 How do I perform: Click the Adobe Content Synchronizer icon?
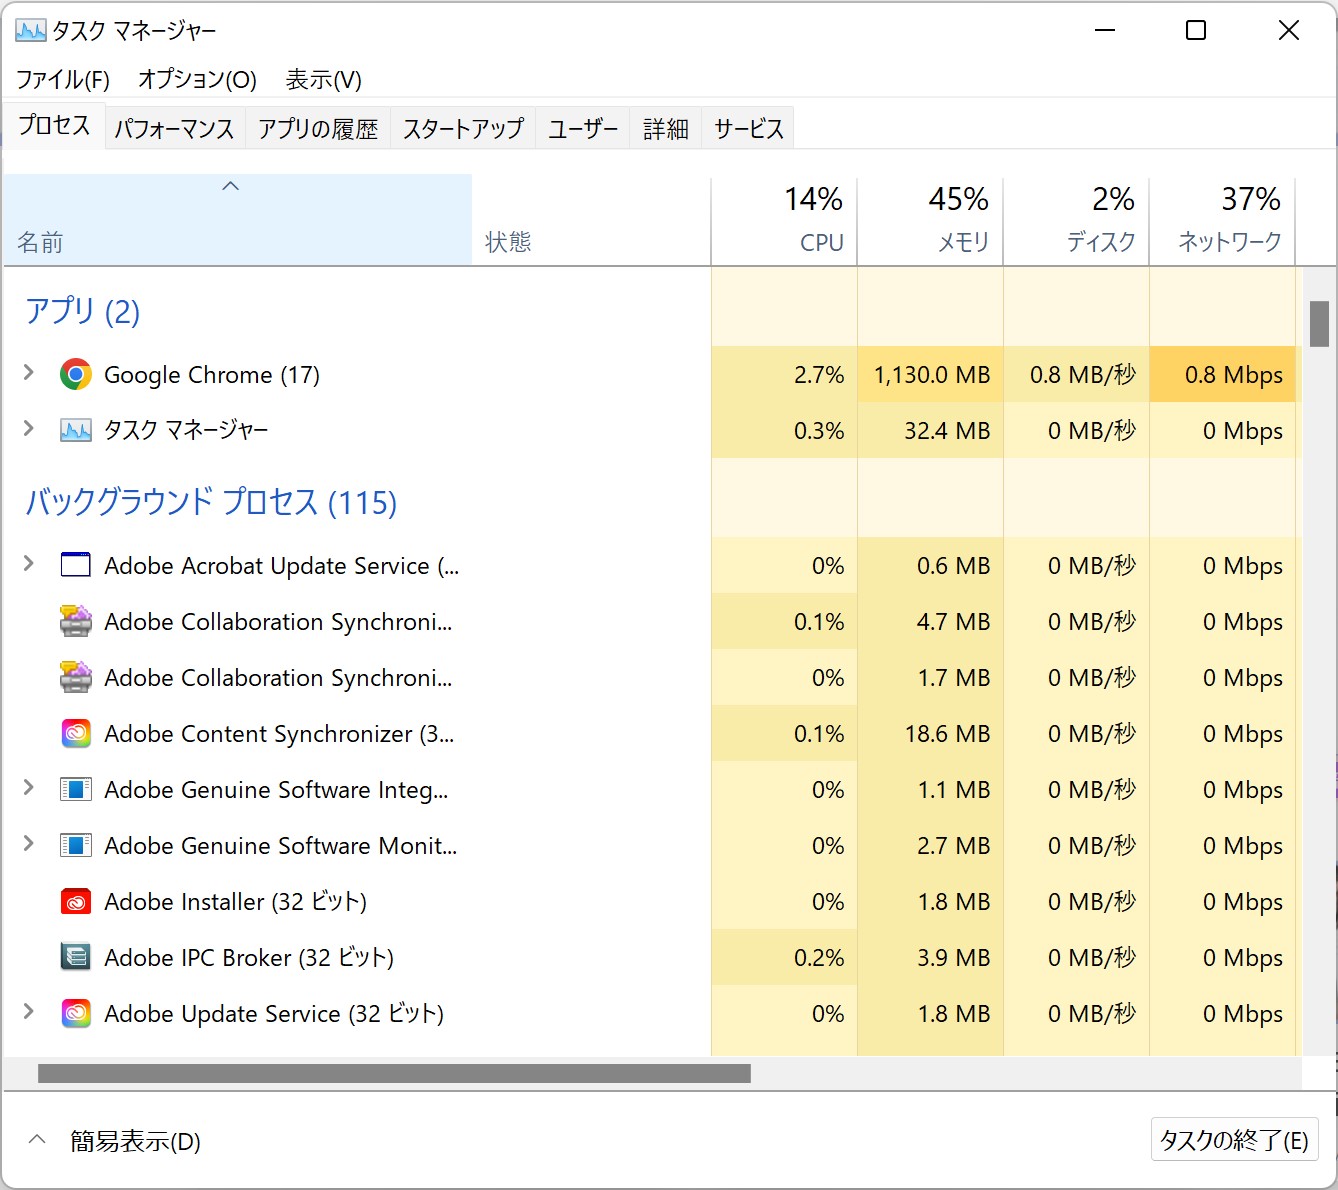pyautogui.click(x=76, y=734)
